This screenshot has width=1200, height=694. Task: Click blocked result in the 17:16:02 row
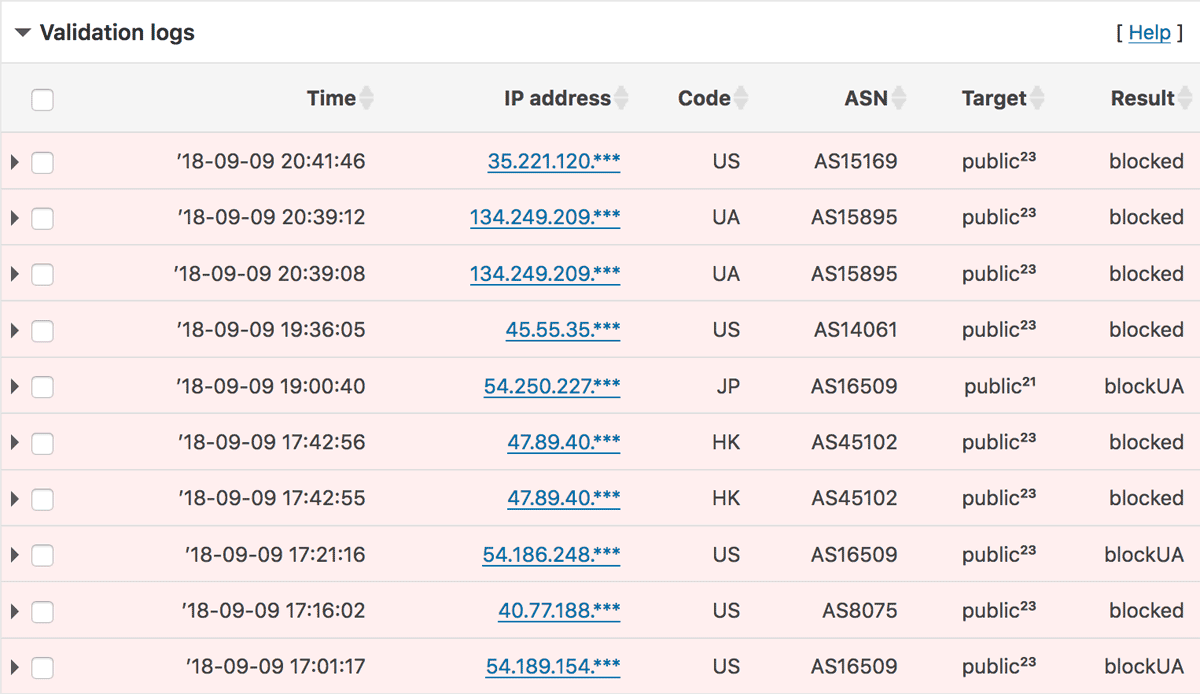[x=1146, y=609]
